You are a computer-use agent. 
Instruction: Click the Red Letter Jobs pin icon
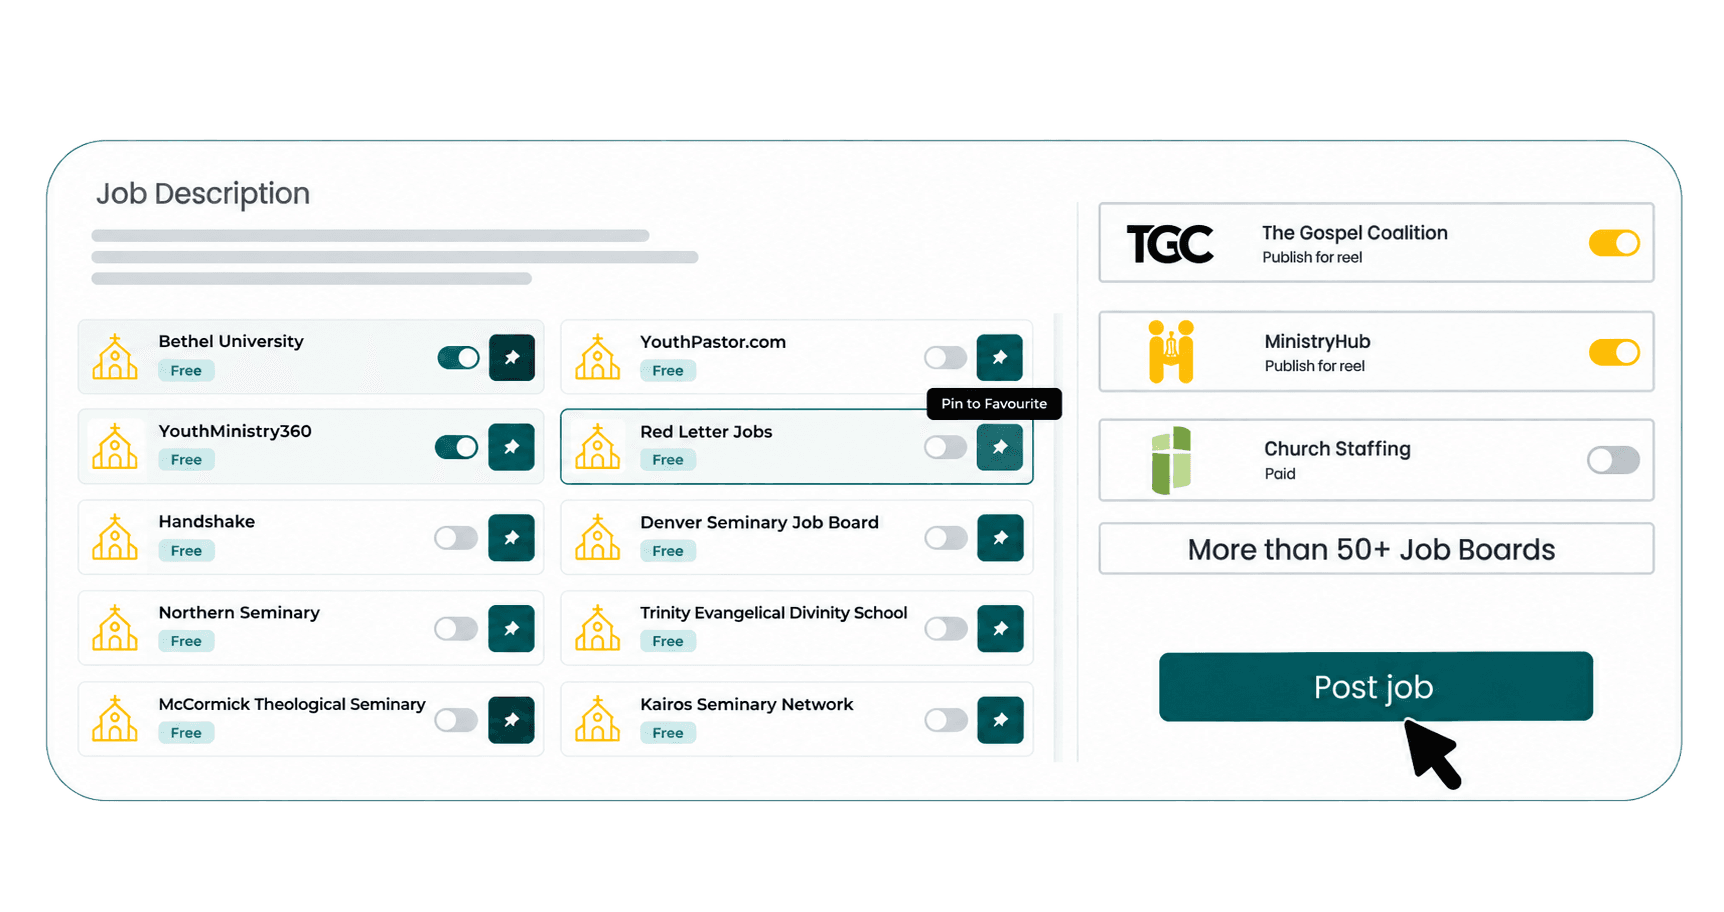click(x=999, y=447)
